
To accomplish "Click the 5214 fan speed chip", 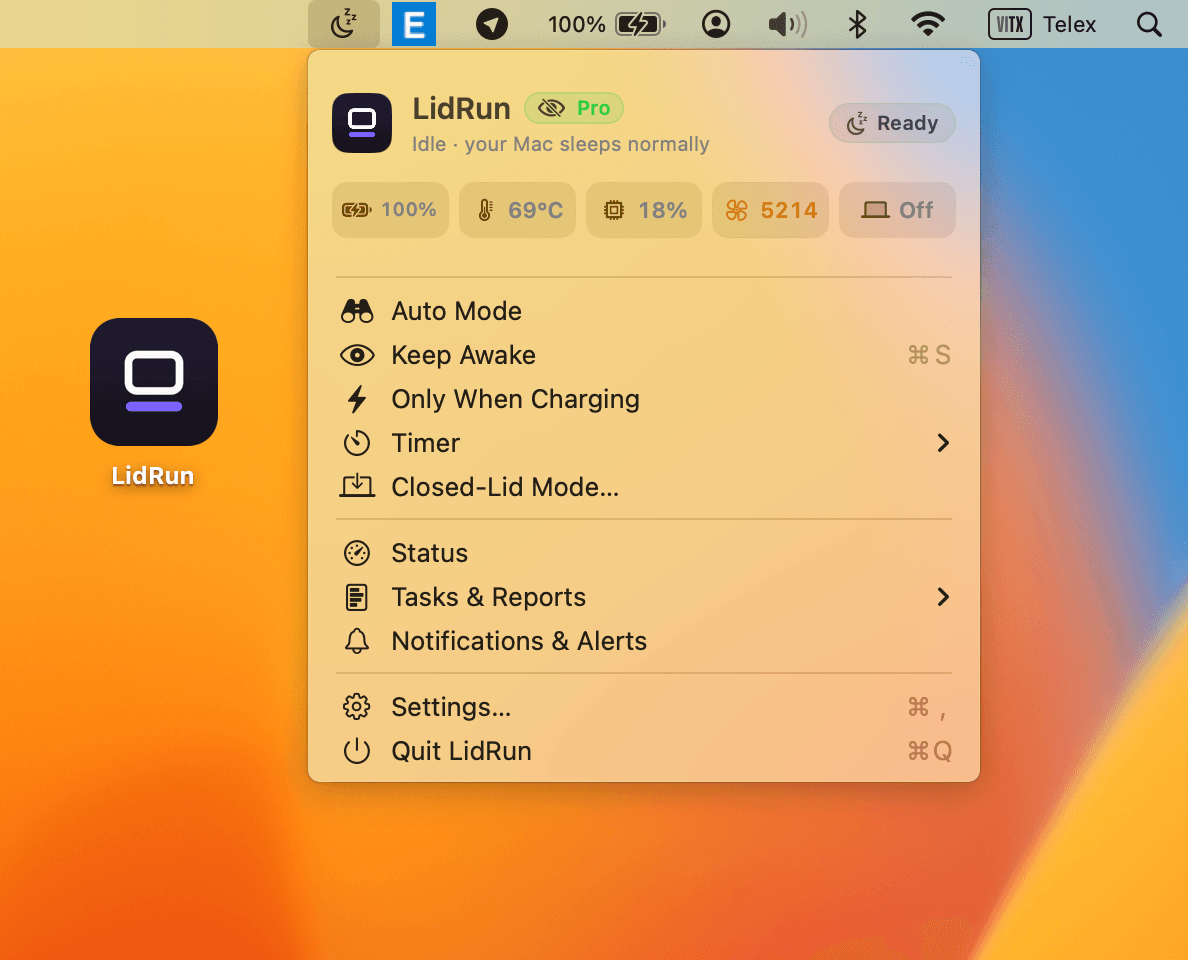I will tap(771, 210).
